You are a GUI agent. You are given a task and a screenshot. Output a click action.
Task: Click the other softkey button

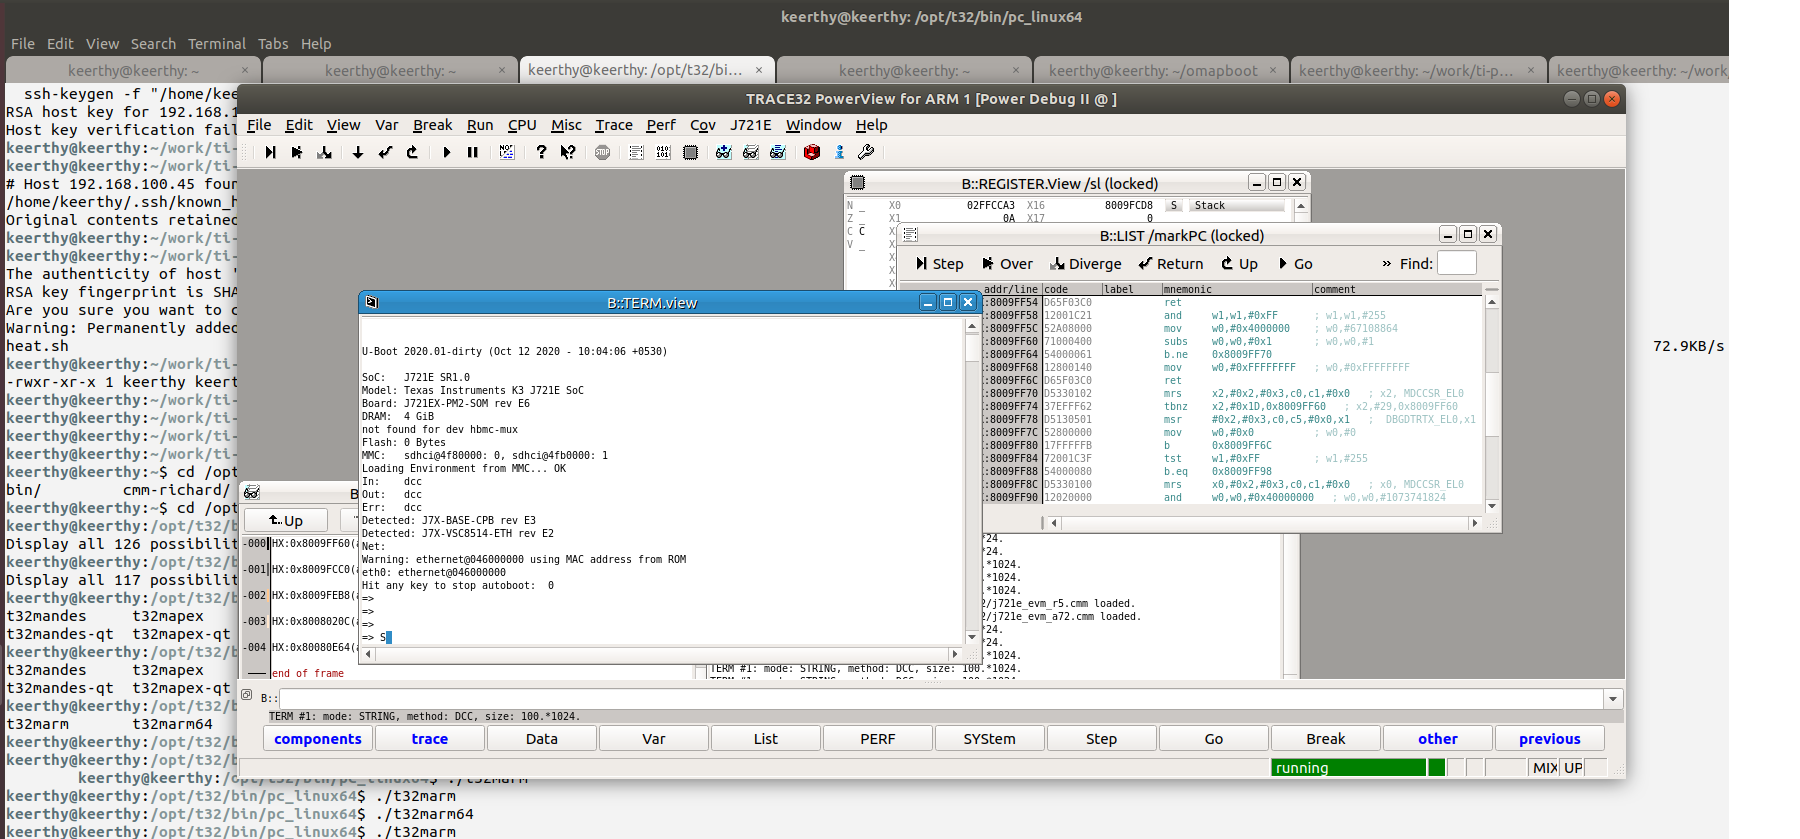tap(1438, 738)
